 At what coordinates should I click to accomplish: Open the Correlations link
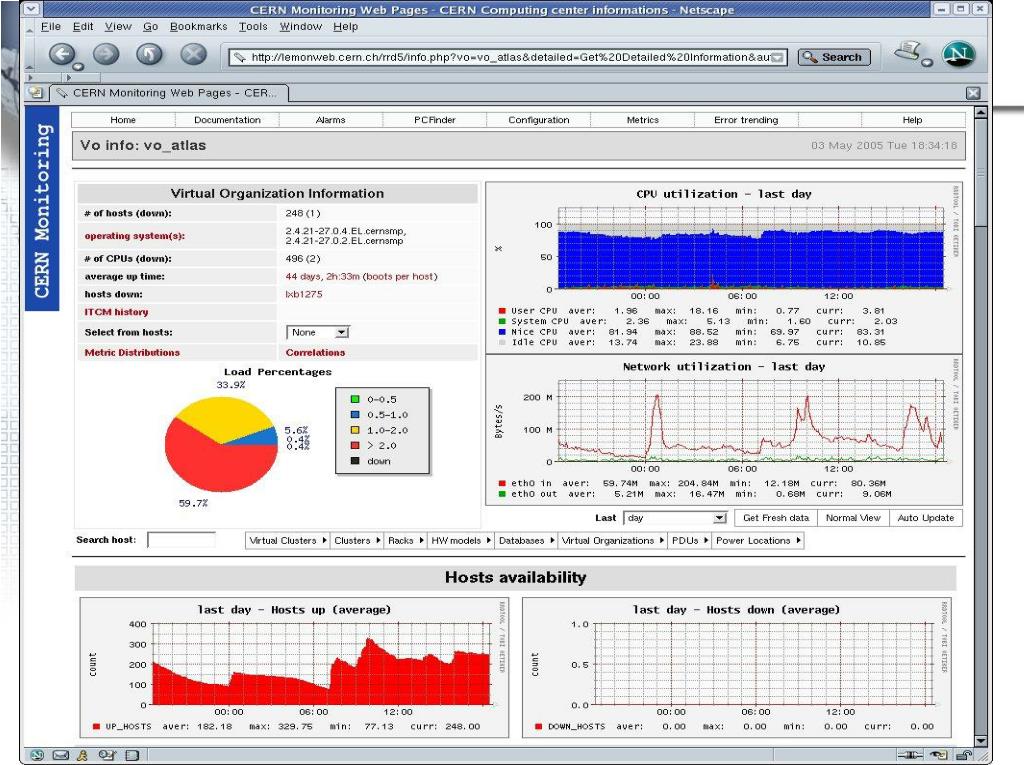coord(315,352)
